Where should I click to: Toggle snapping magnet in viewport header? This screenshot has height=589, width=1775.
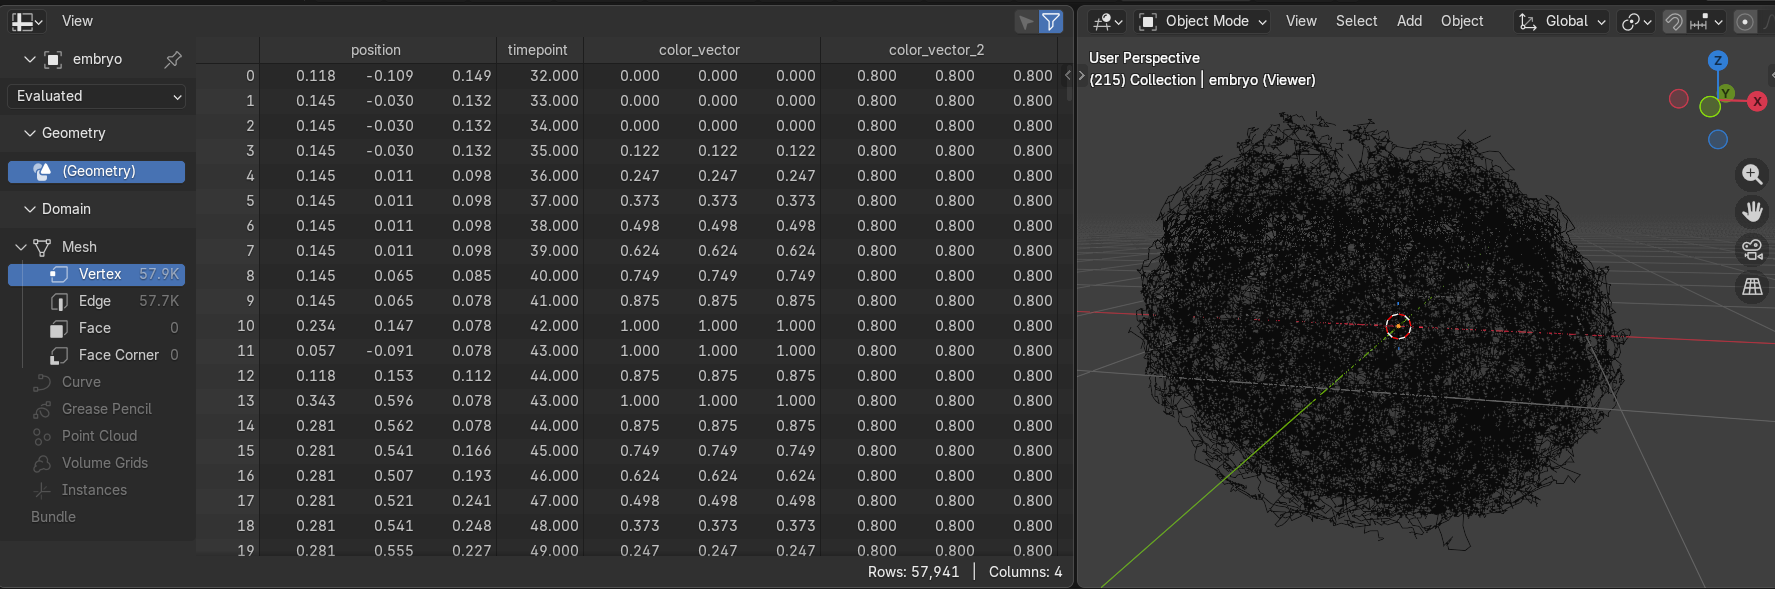click(x=1674, y=22)
